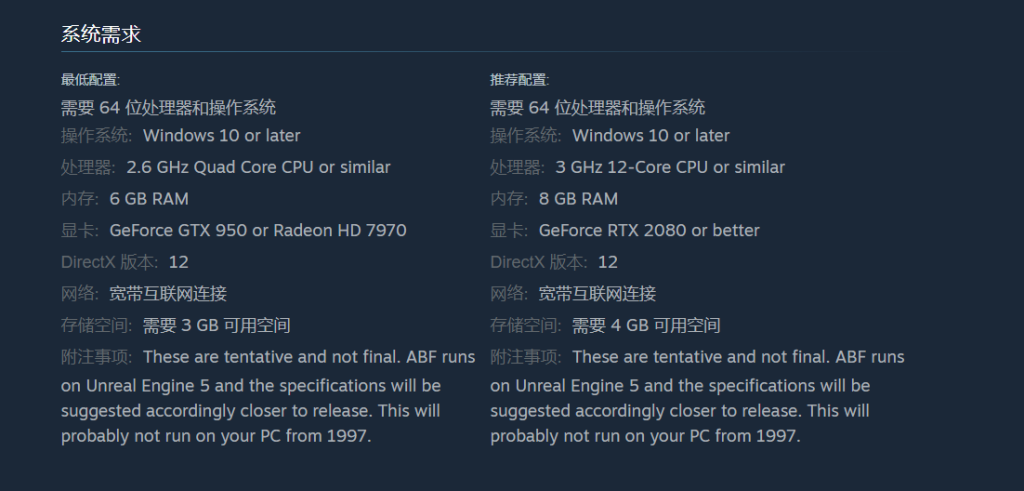
Task: Click minimum DirectX 版本 12 entry
Action: 125,262
